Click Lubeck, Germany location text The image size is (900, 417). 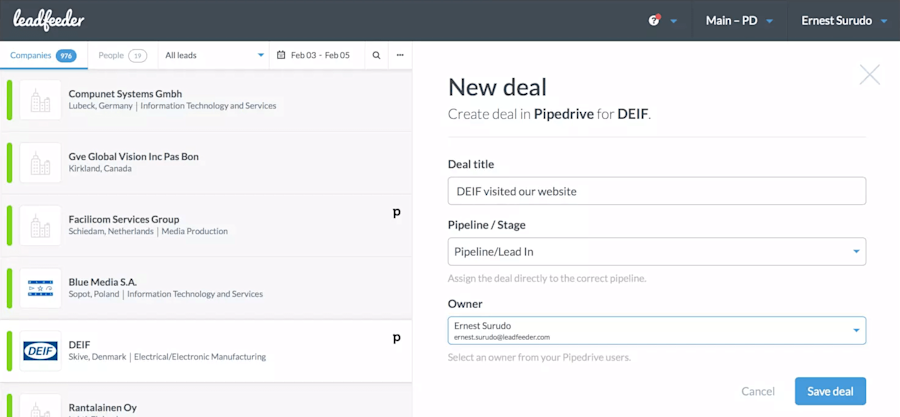pyautogui.click(x=100, y=106)
